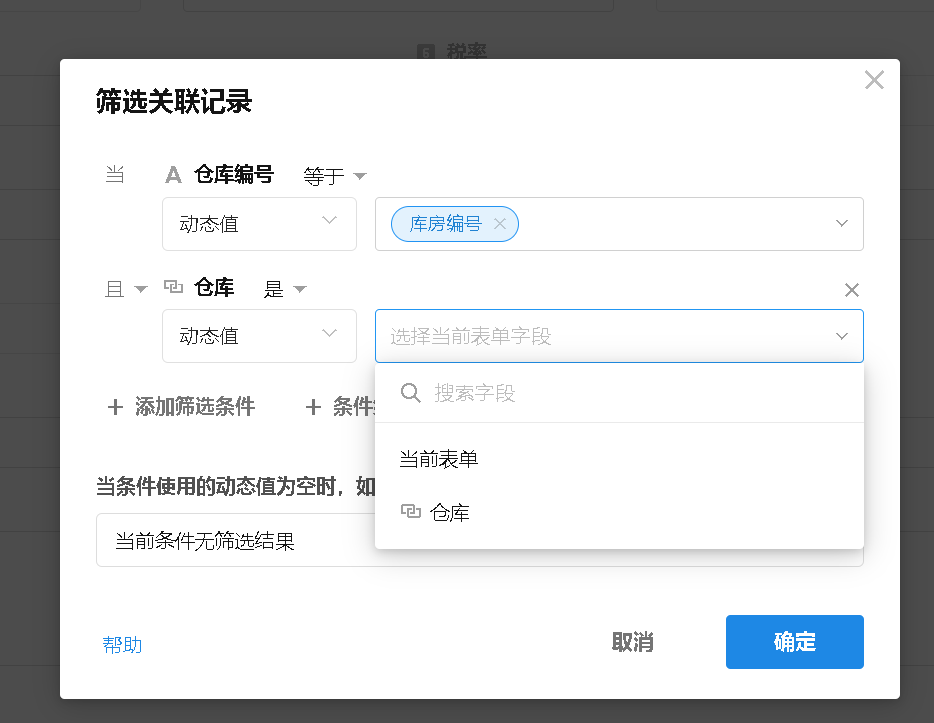The height and width of the screenshot is (723, 934).
Task: Close the 筛选关联记录 dialog
Action: (874, 81)
